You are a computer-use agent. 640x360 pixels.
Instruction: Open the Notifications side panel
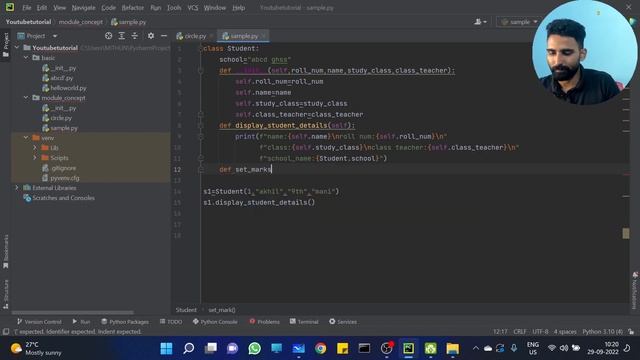click(635, 291)
